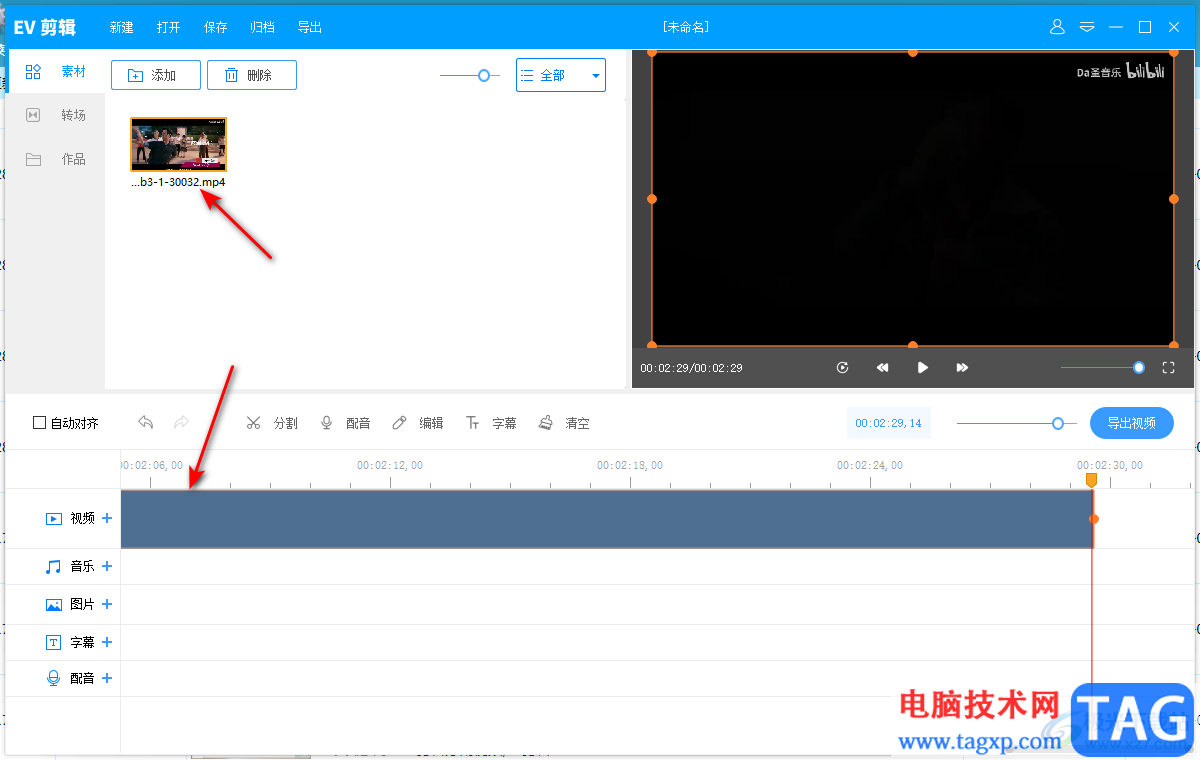1200x760 pixels.
Task: Play the preview video
Action: click(923, 368)
